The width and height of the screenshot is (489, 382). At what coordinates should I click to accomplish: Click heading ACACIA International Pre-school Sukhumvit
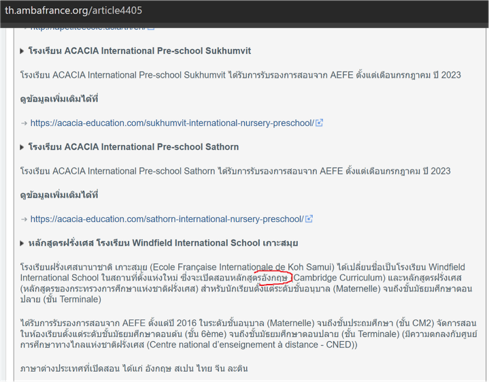point(140,51)
